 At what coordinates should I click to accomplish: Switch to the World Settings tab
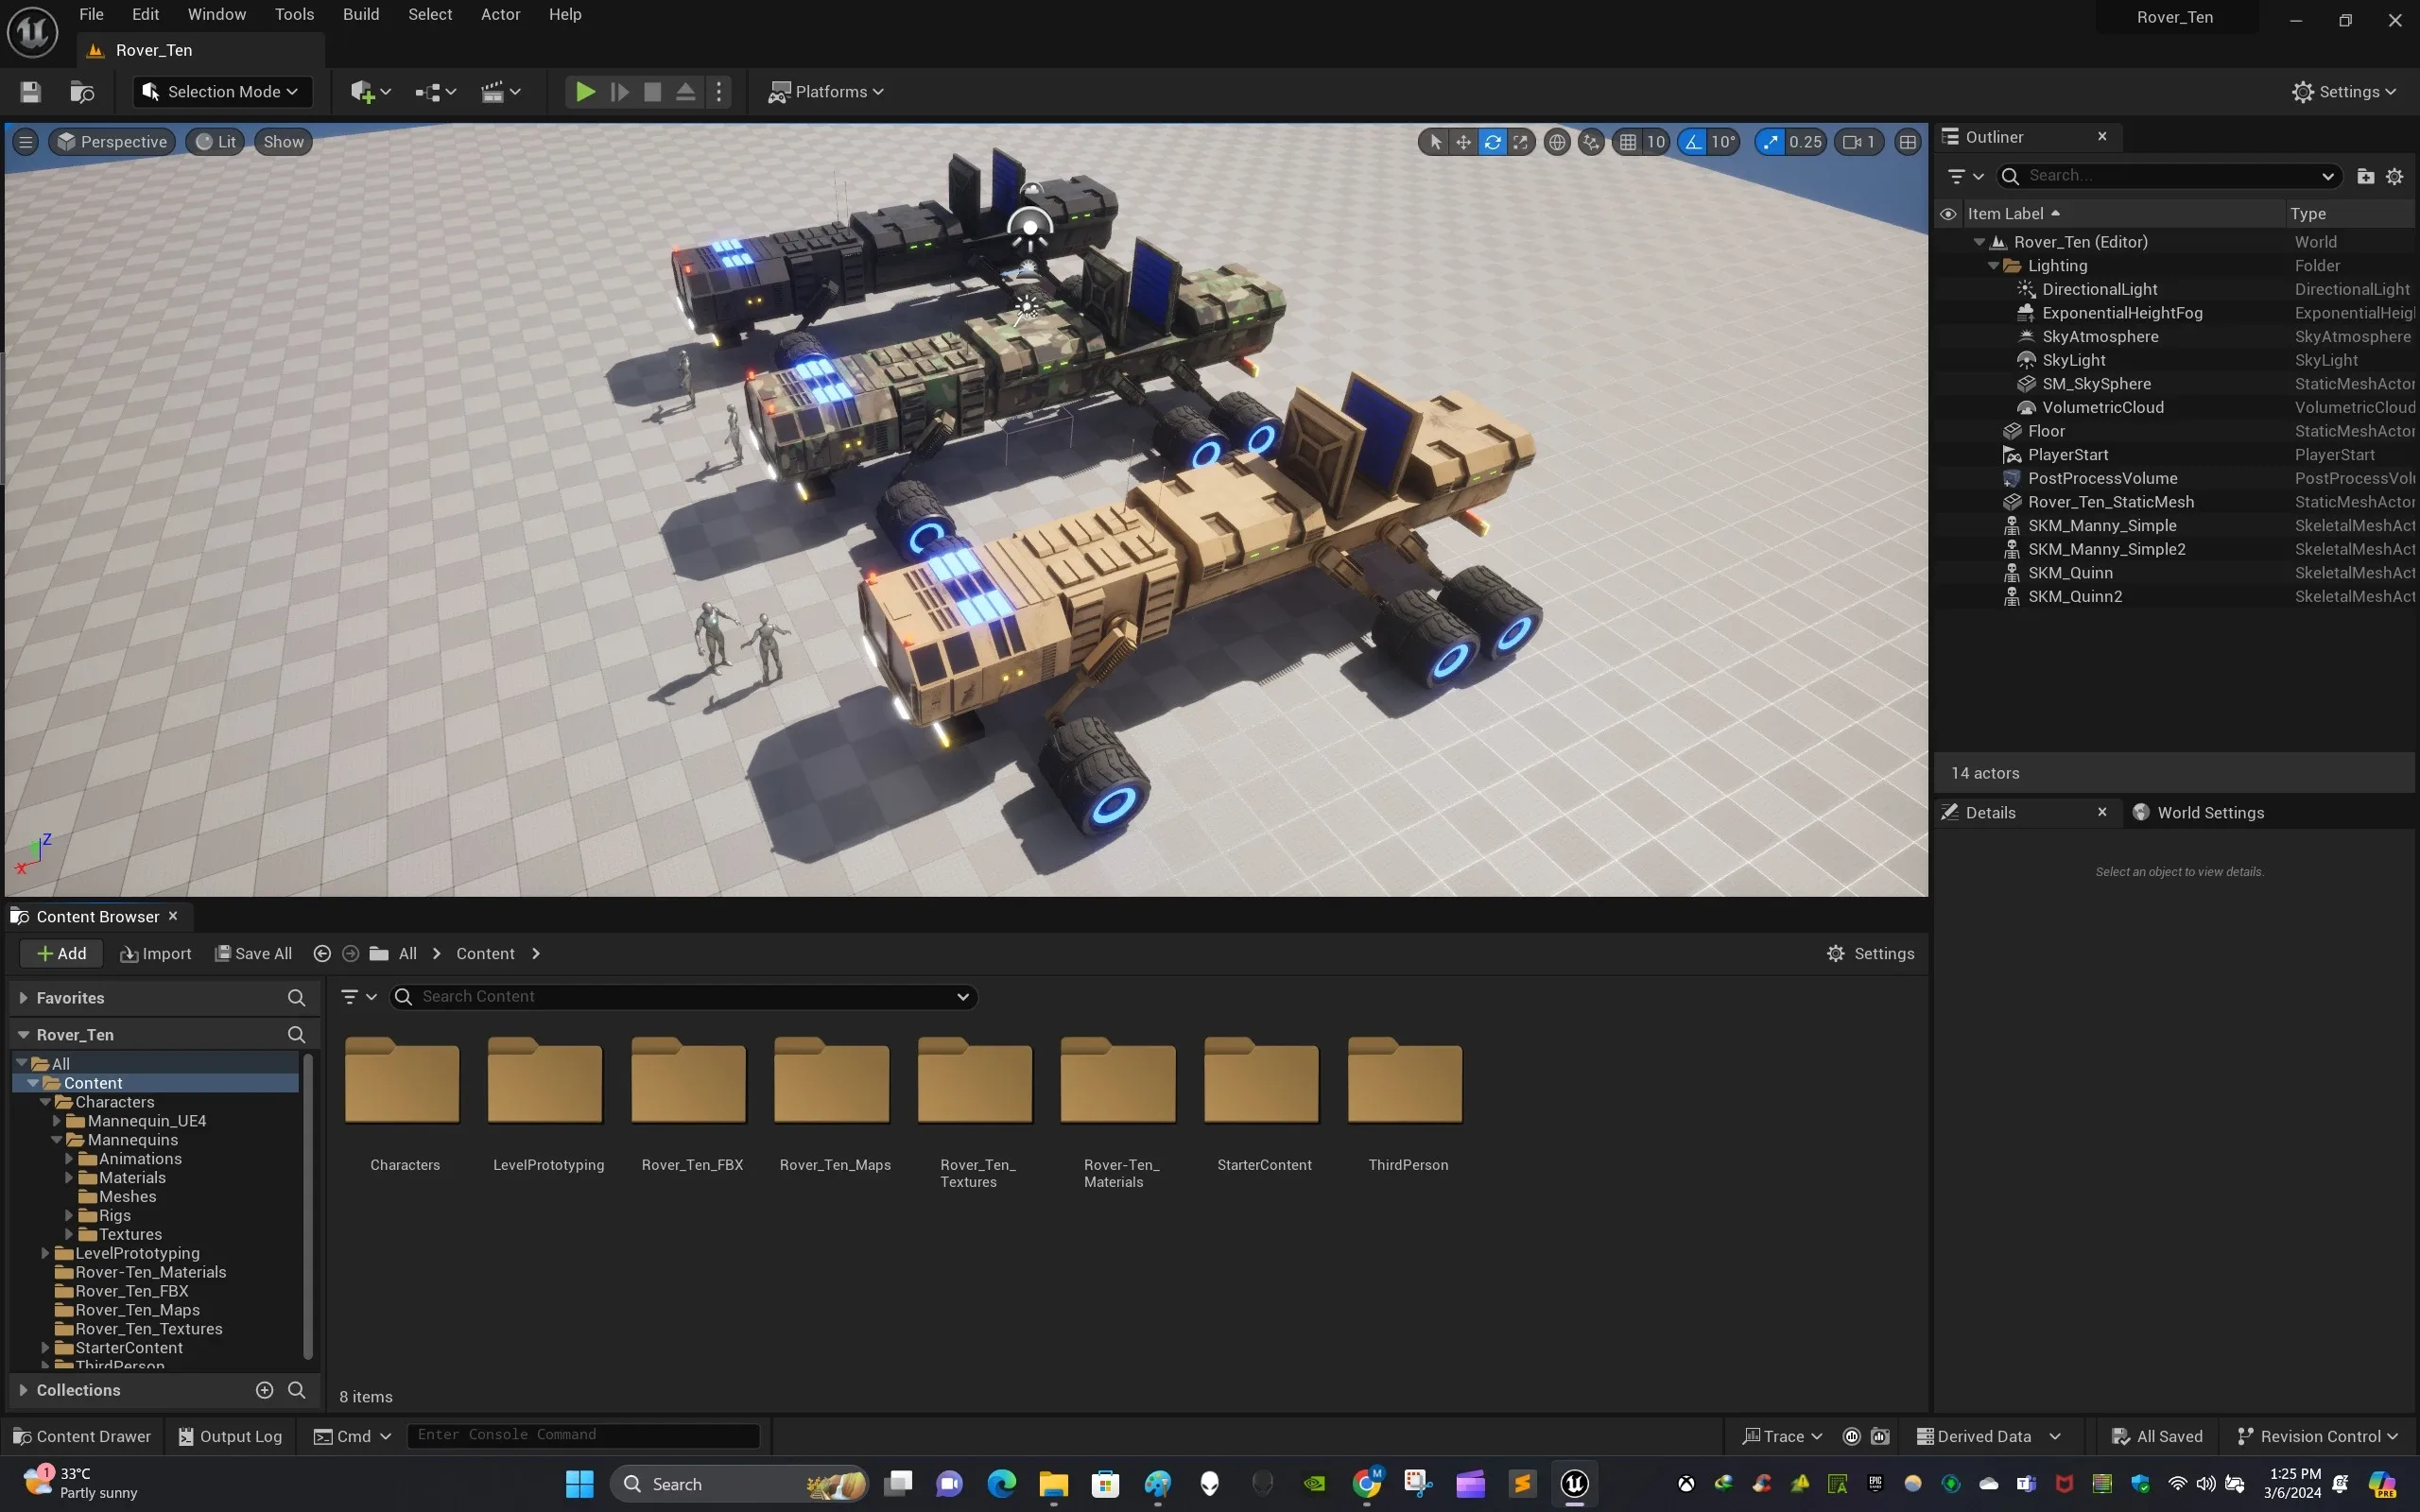(x=2198, y=813)
